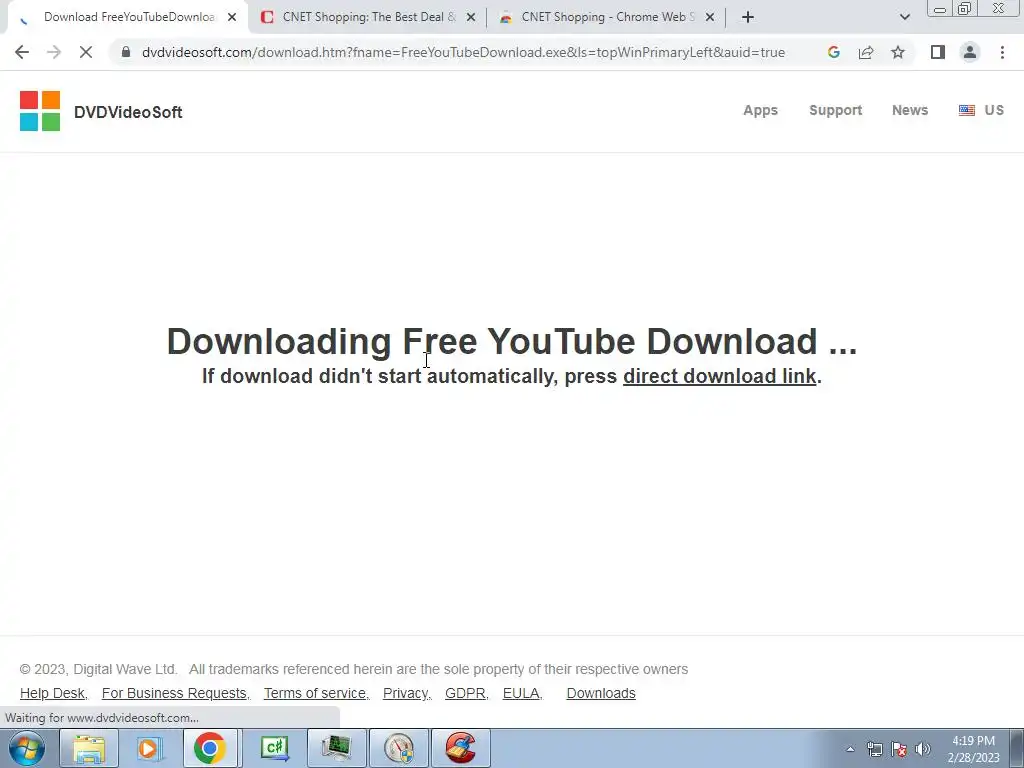Open the News section
Viewport: 1024px width, 768px height.
coord(910,110)
